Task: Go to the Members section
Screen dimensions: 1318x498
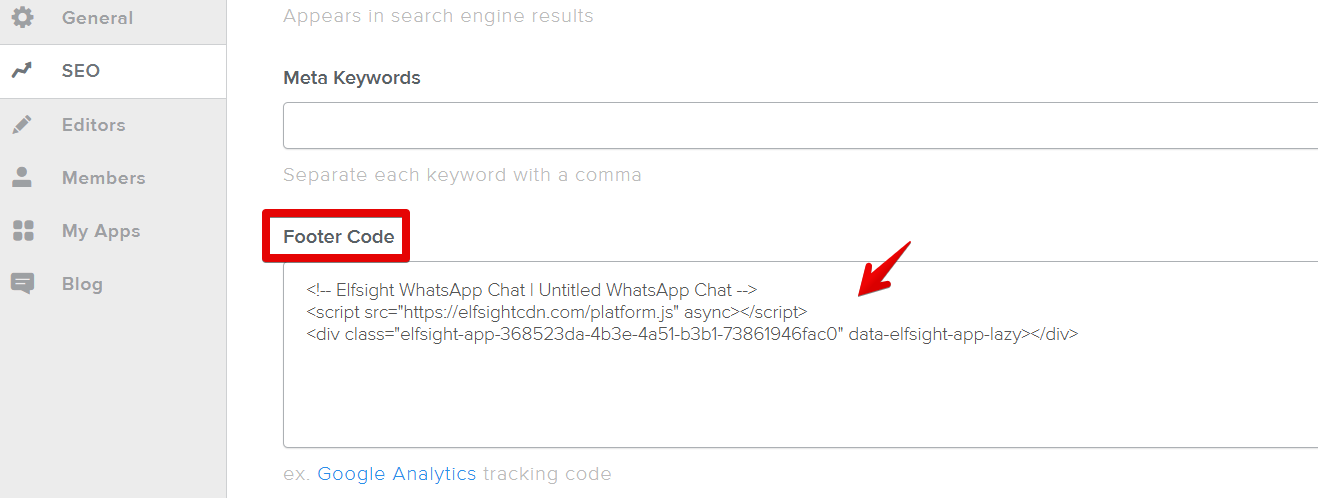Action: 104,178
